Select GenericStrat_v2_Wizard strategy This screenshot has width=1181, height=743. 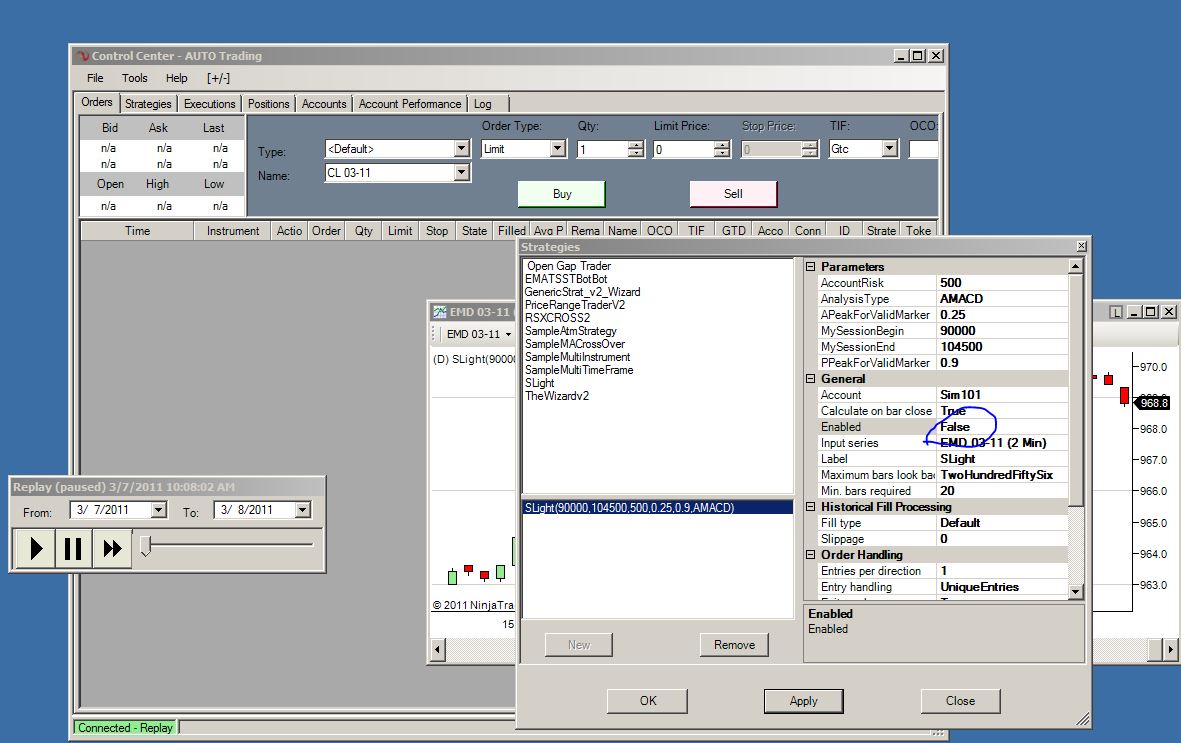tap(582, 292)
